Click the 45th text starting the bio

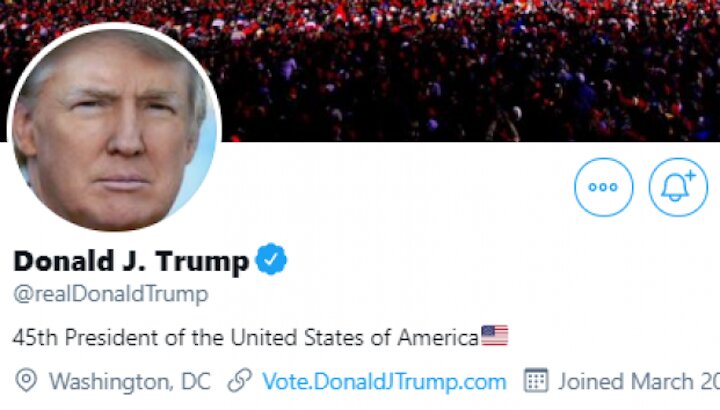35,337
